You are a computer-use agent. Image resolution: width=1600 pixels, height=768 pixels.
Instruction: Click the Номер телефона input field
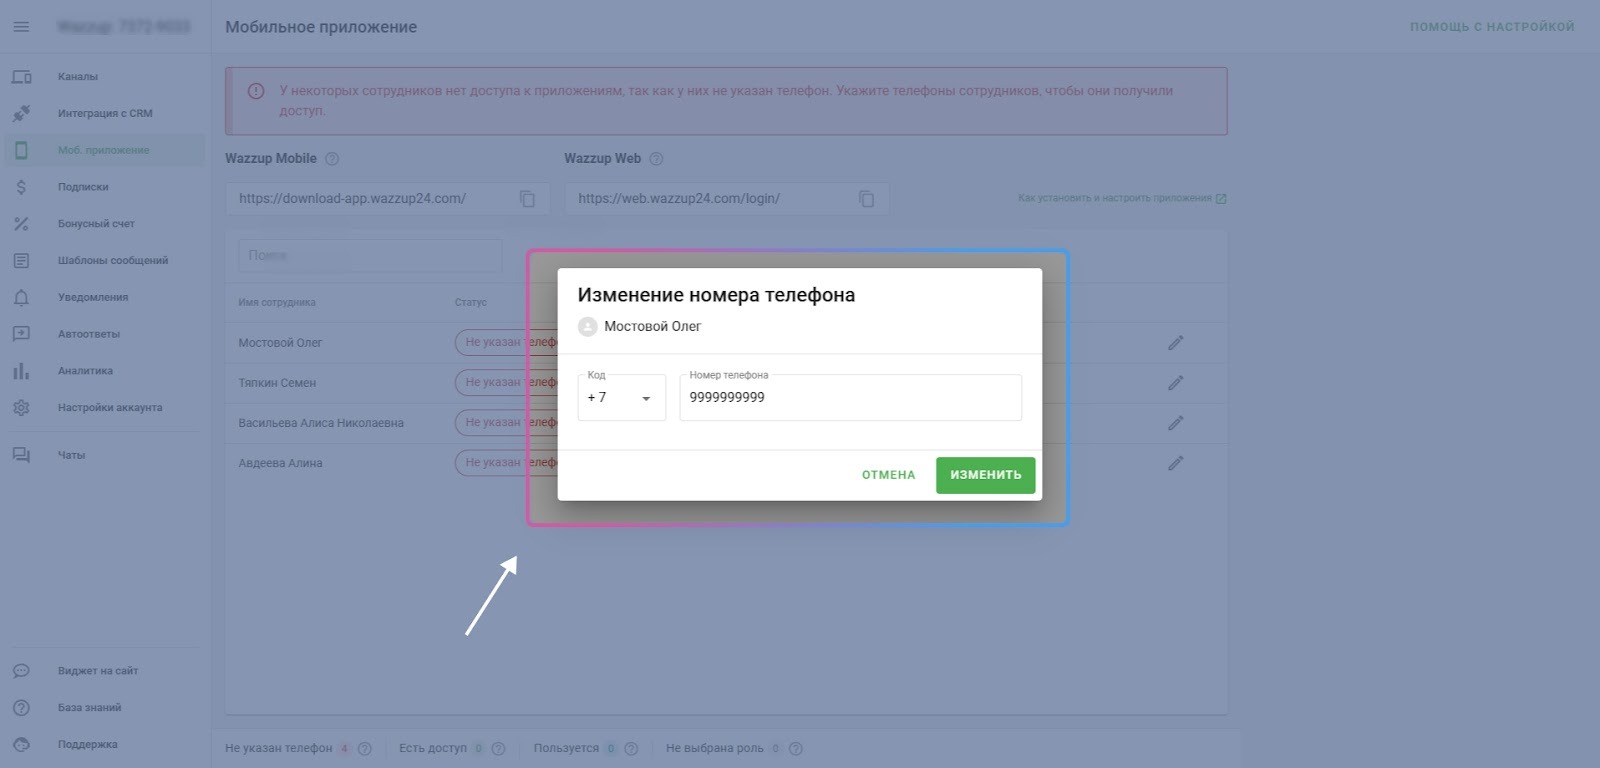pos(850,398)
